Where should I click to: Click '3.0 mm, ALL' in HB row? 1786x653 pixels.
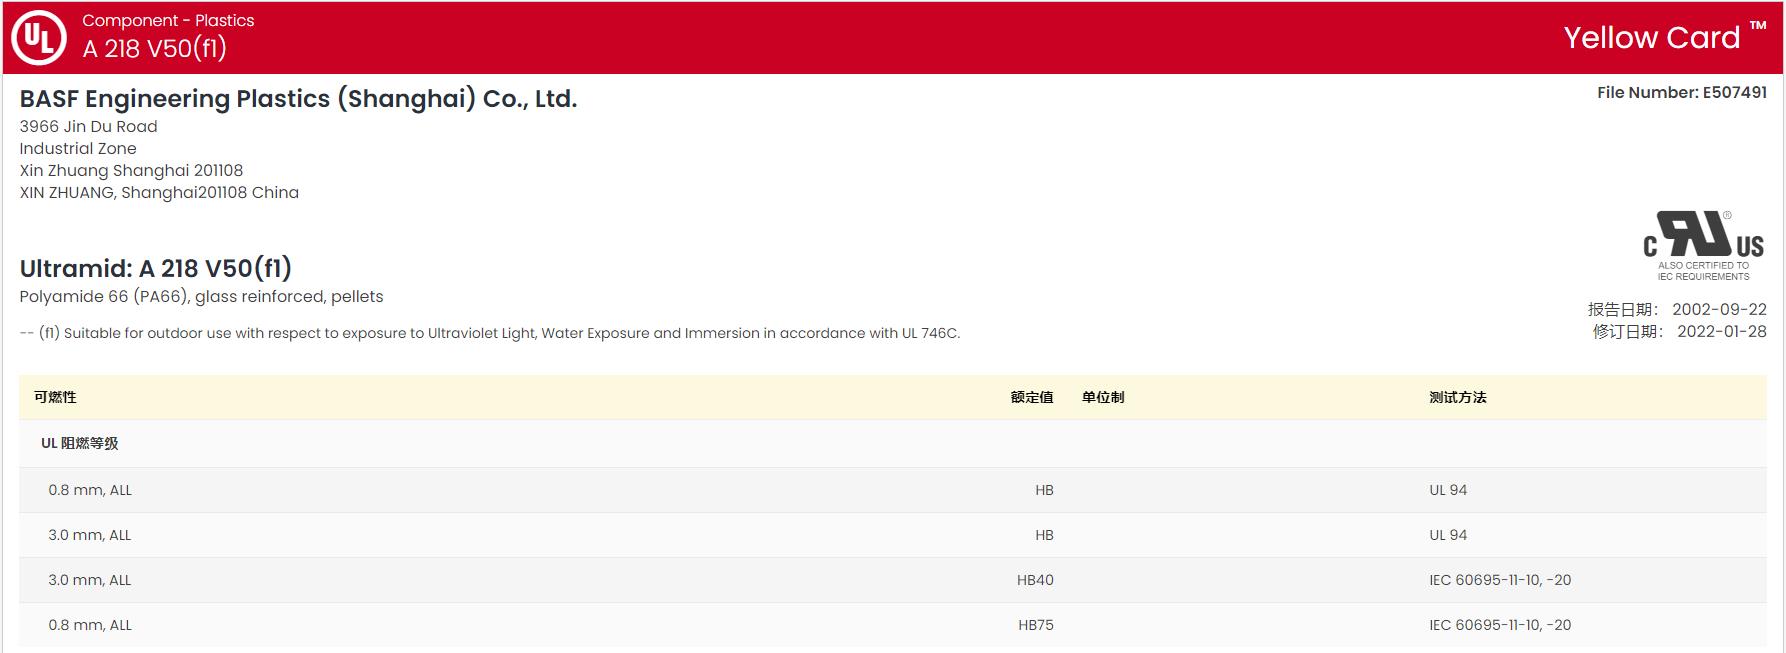tap(90, 535)
